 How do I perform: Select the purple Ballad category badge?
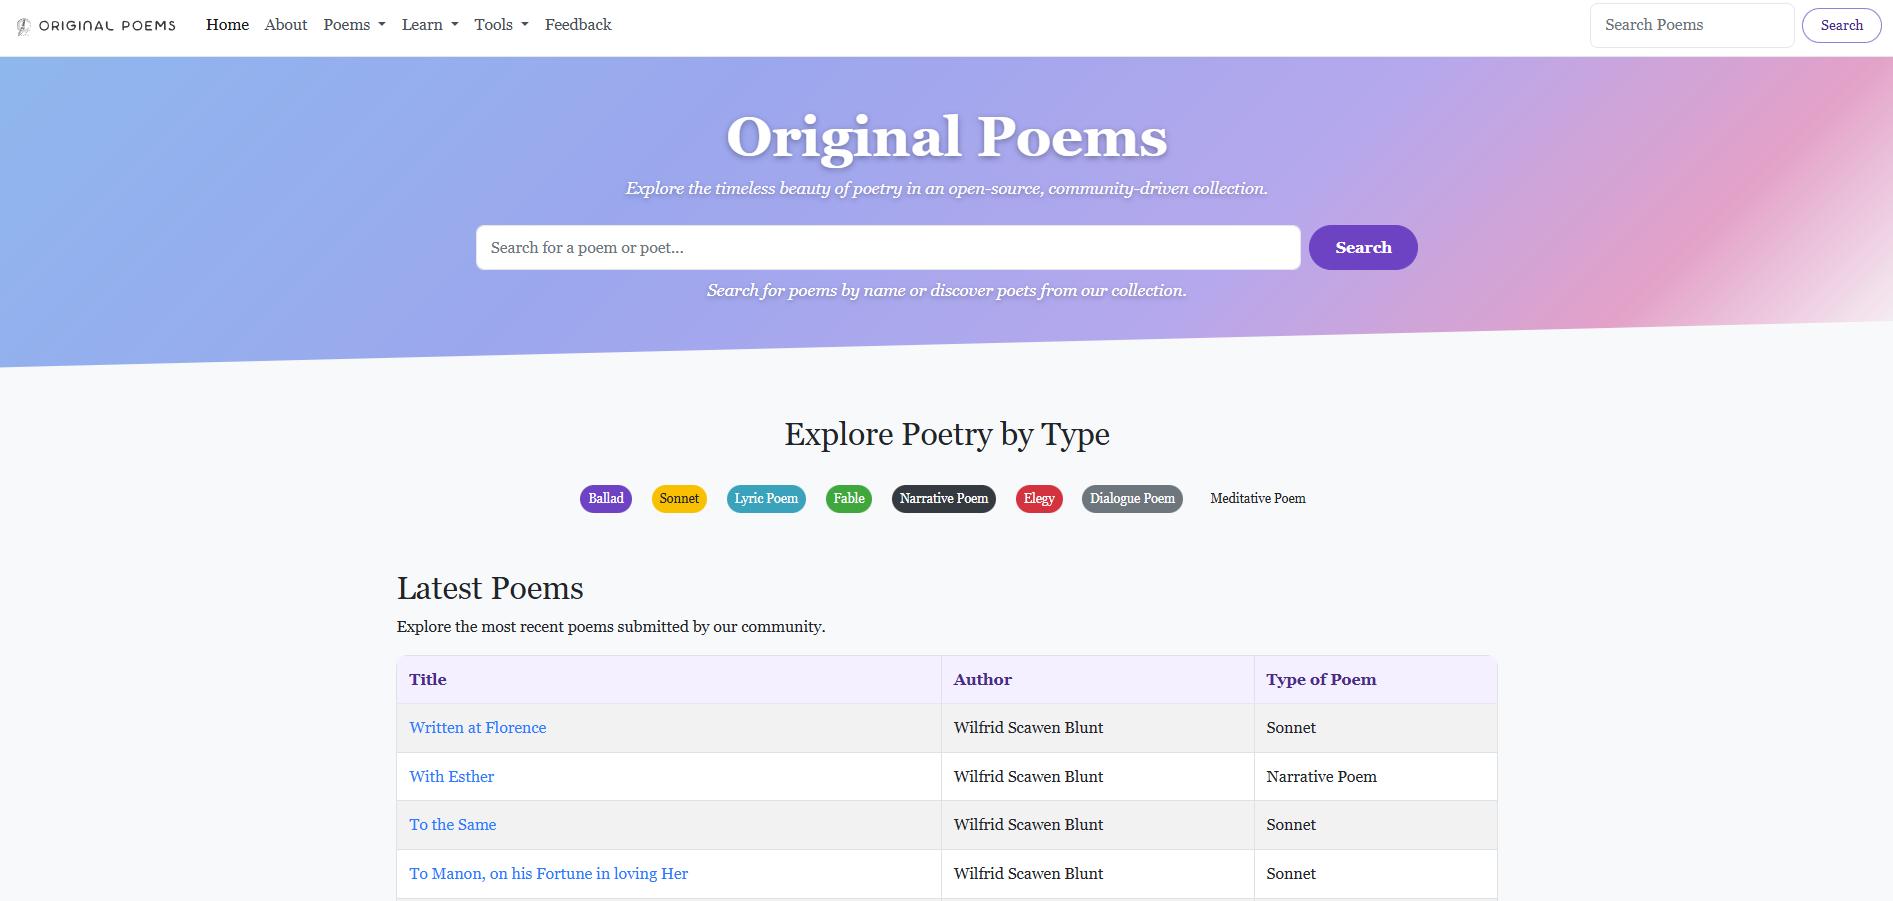605,498
